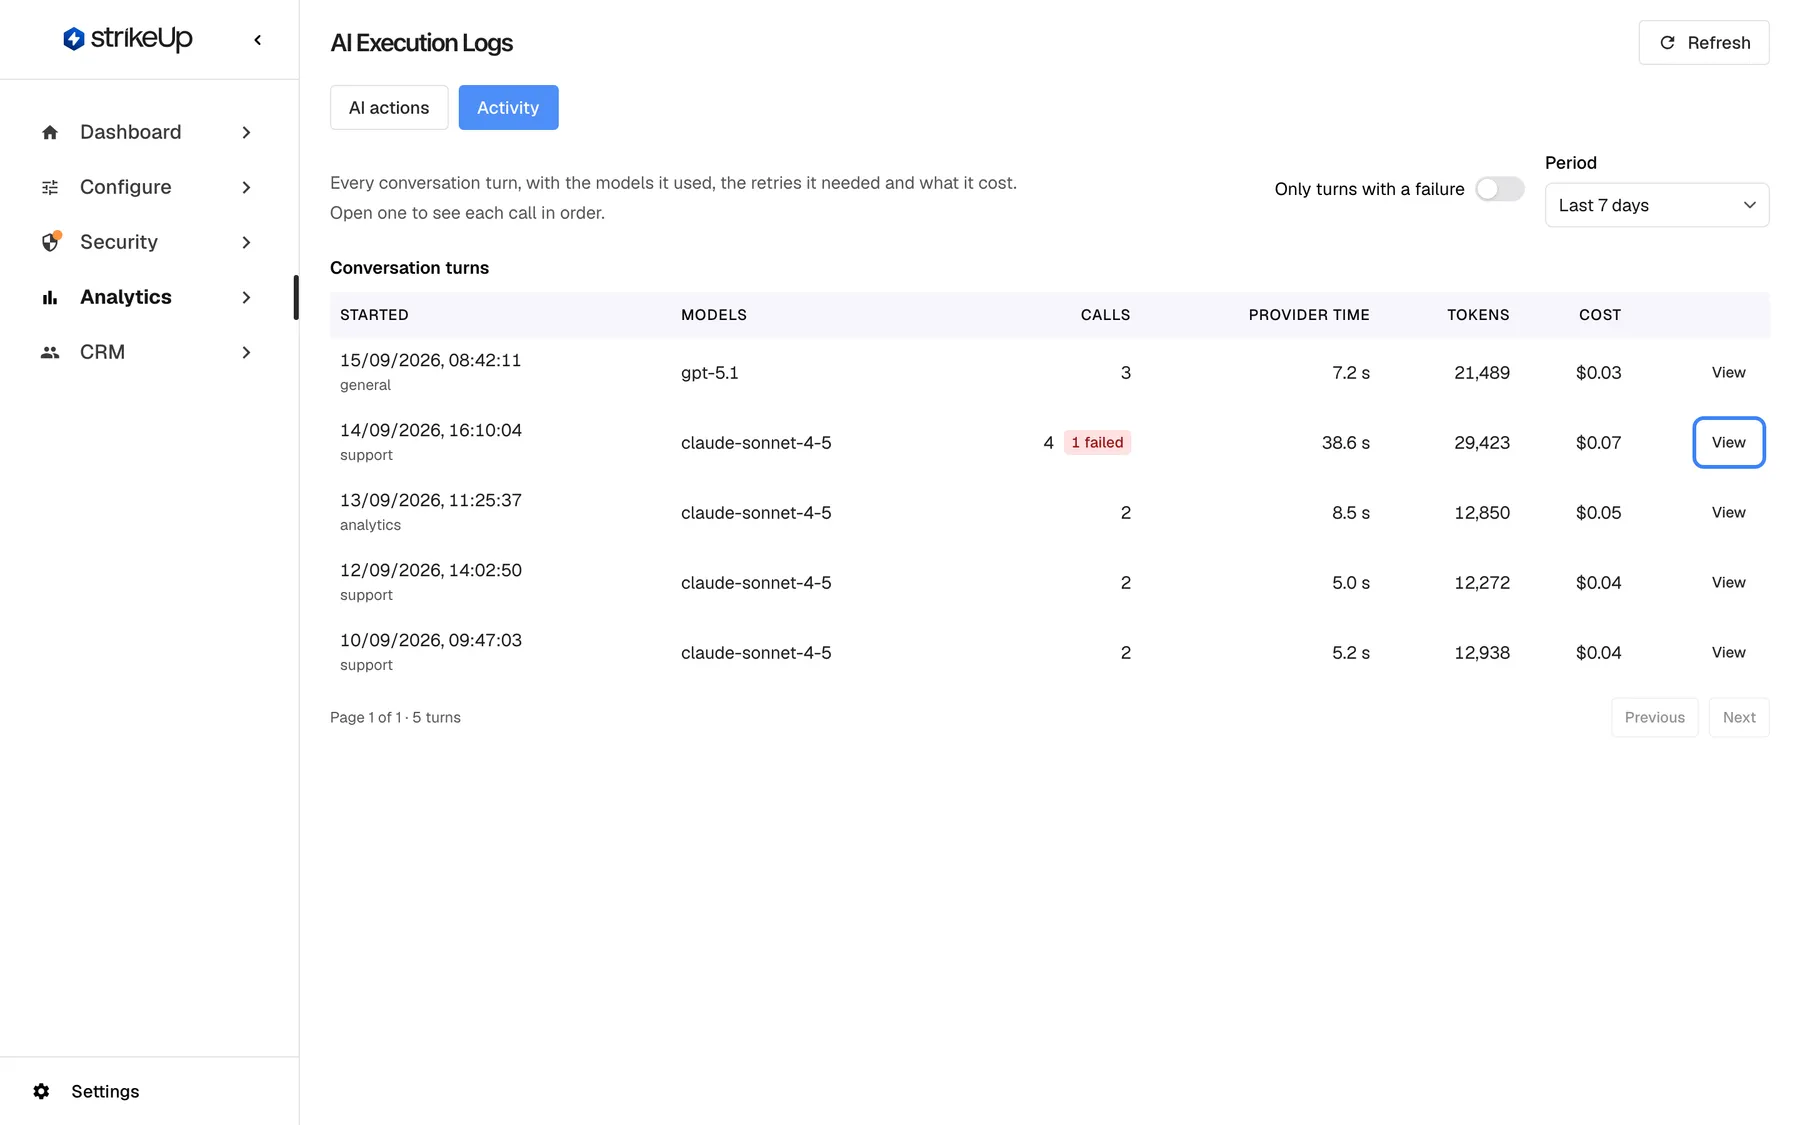Expand the CRM menu chevron

pos(246,352)
